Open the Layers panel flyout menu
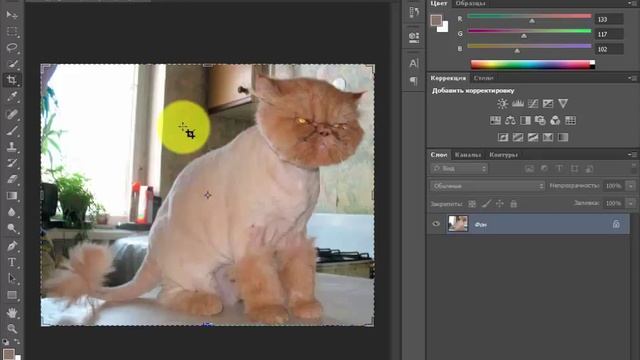Screen dimensions: 640x360 632,155
